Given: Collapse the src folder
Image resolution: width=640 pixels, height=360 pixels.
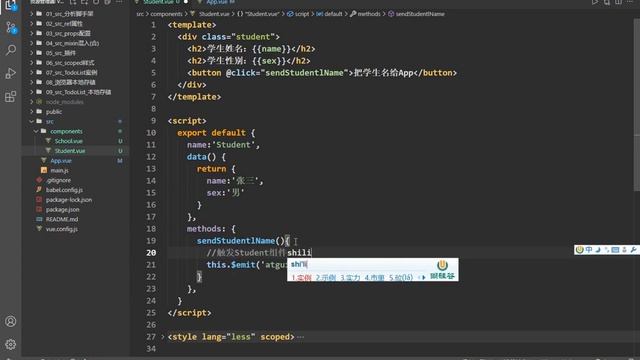Looking at the screenshot, I should coord(31,121).
